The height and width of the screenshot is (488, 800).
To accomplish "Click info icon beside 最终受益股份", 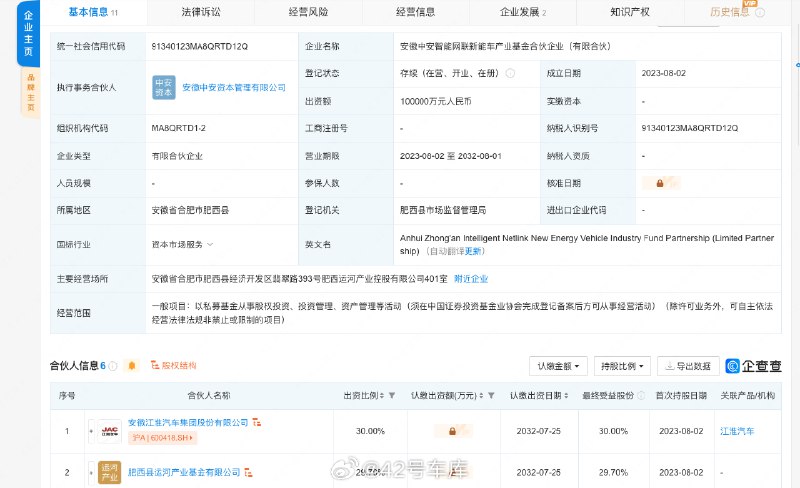I will click(641, 396).
